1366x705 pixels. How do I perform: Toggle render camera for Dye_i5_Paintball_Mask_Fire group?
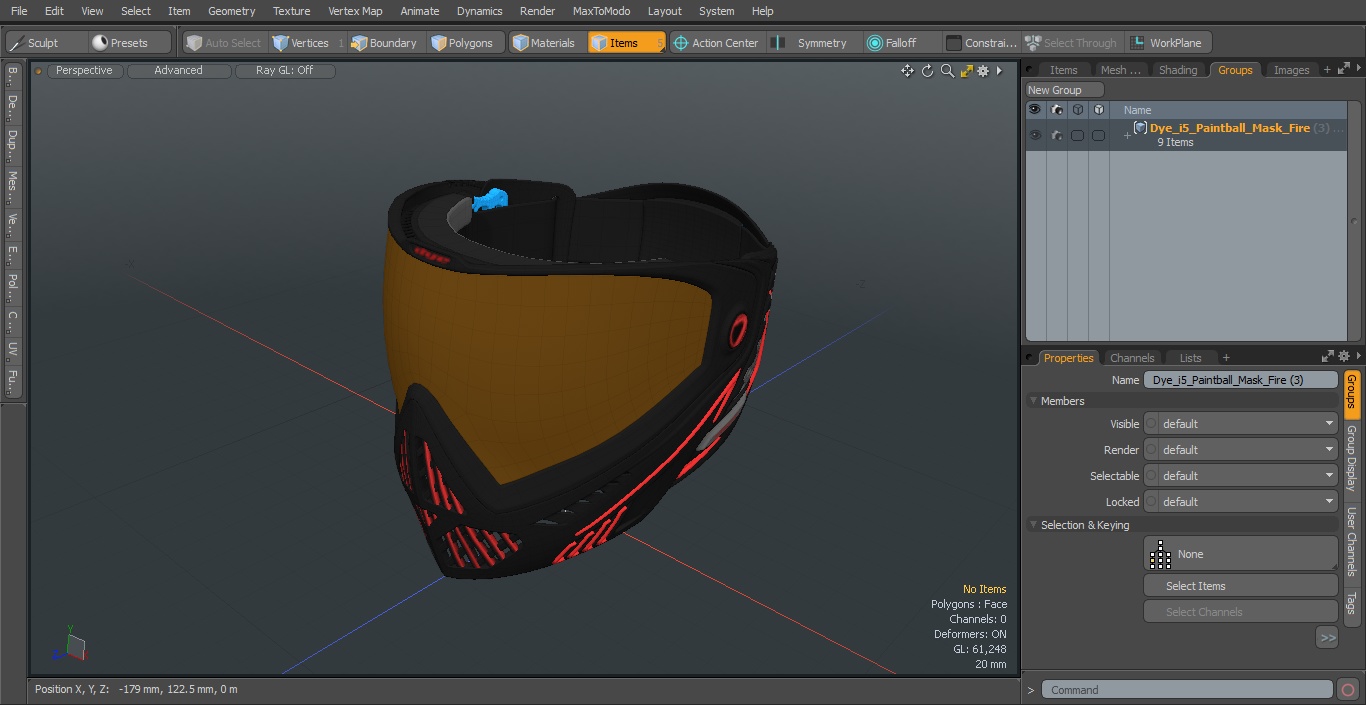pyautogui.click(x=1057, y=135)
